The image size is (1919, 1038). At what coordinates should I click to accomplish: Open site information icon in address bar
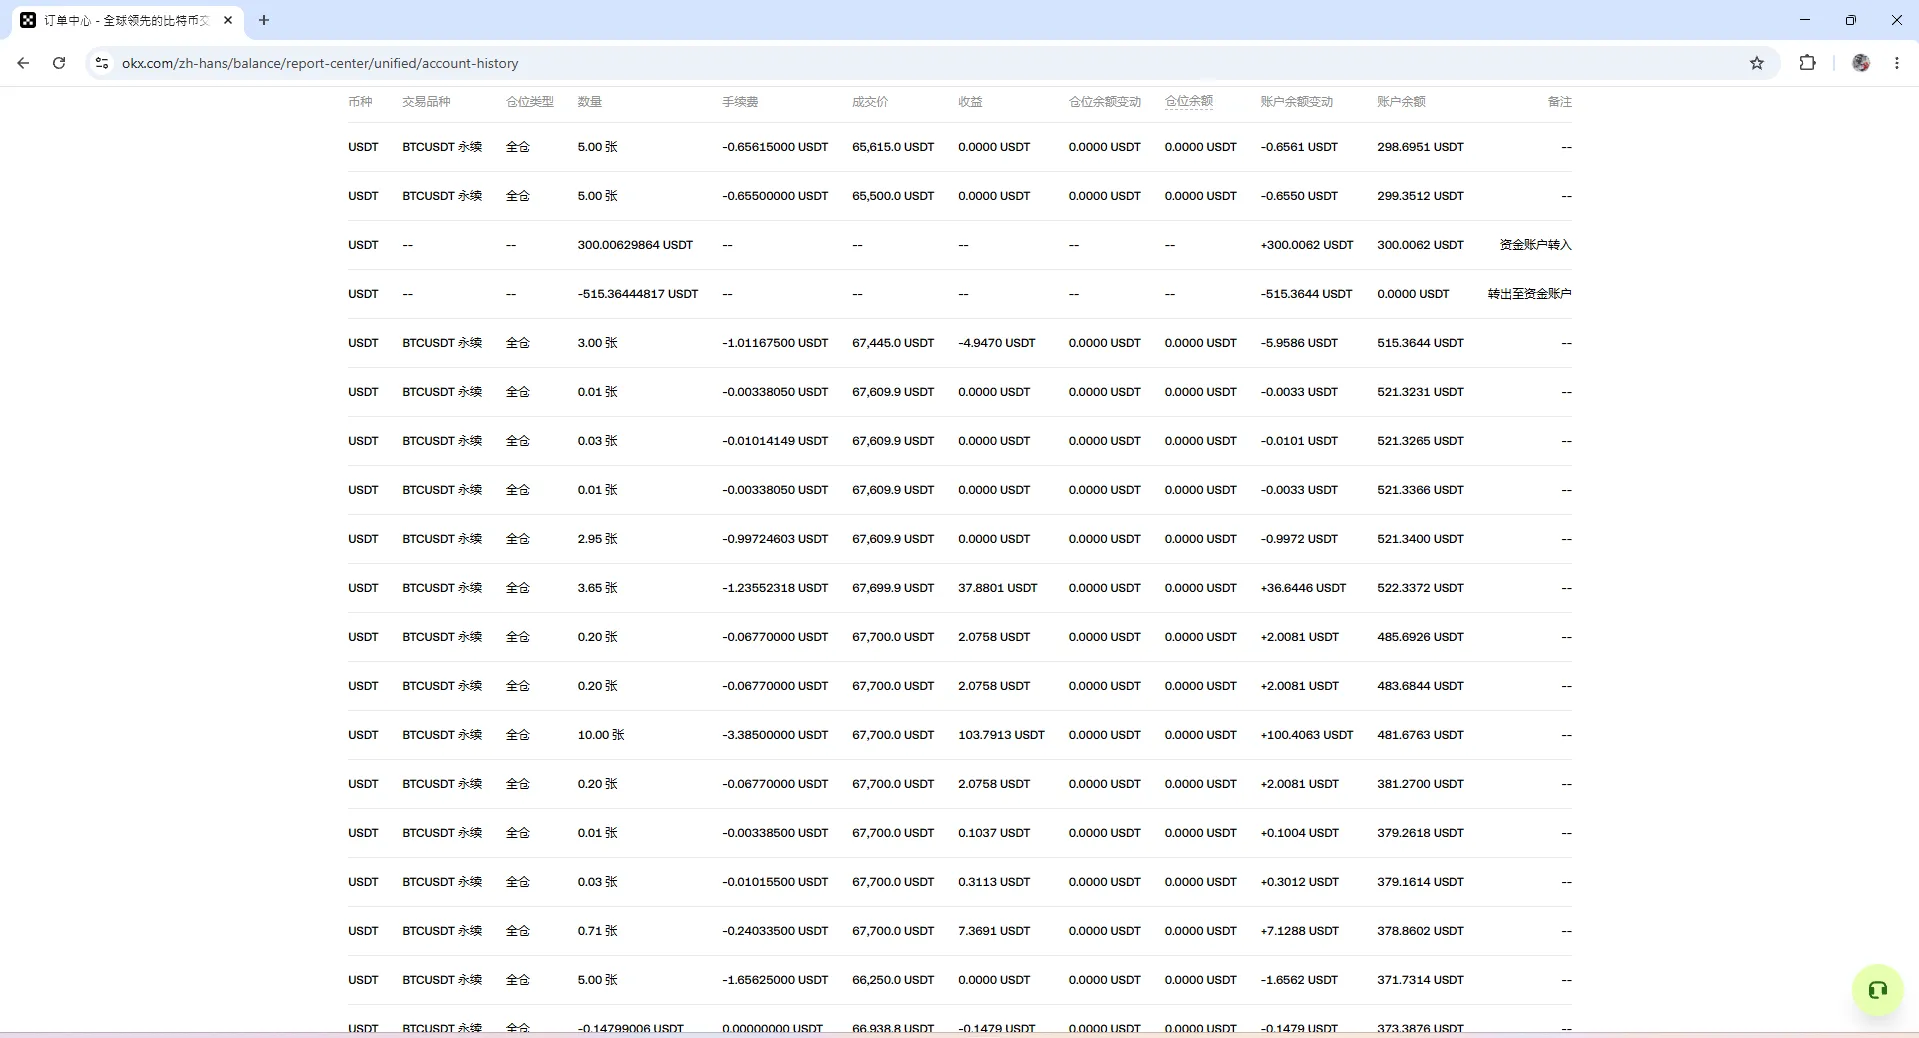[101, 63]
